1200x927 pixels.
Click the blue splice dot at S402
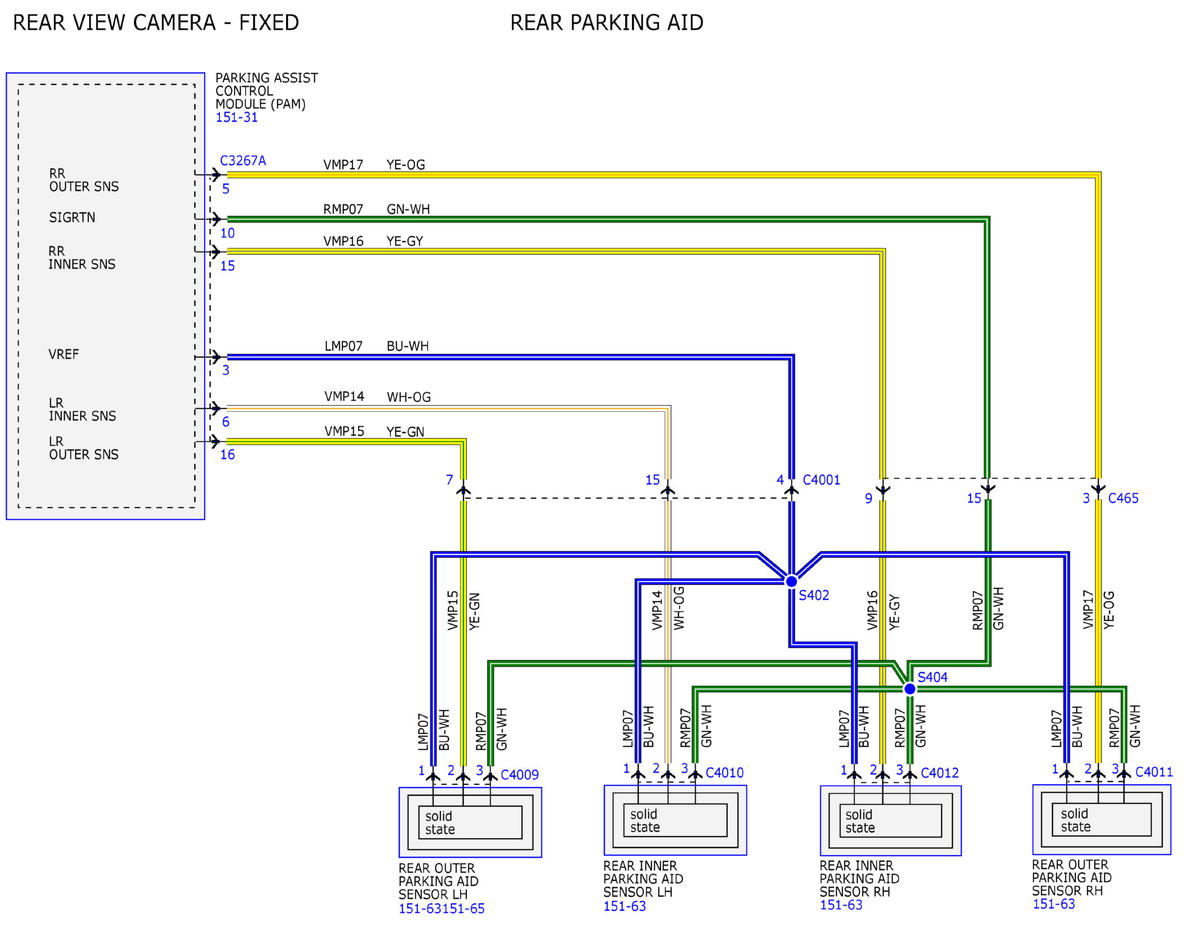tap(791, 581)
